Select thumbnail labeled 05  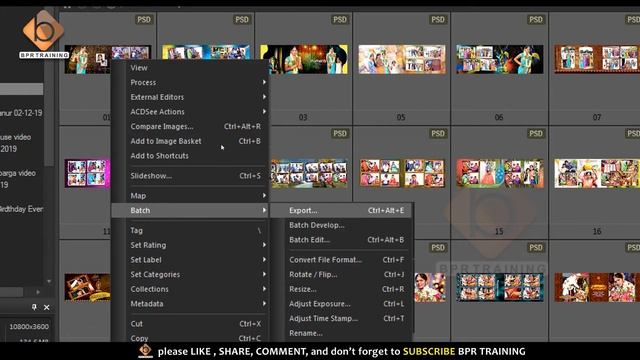pyautogui.click(x=402, y=60)
